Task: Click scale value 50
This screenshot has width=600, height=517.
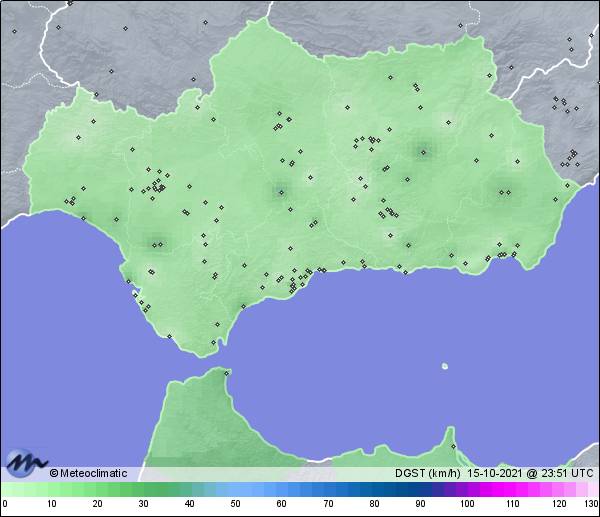Action: point(235,504)
